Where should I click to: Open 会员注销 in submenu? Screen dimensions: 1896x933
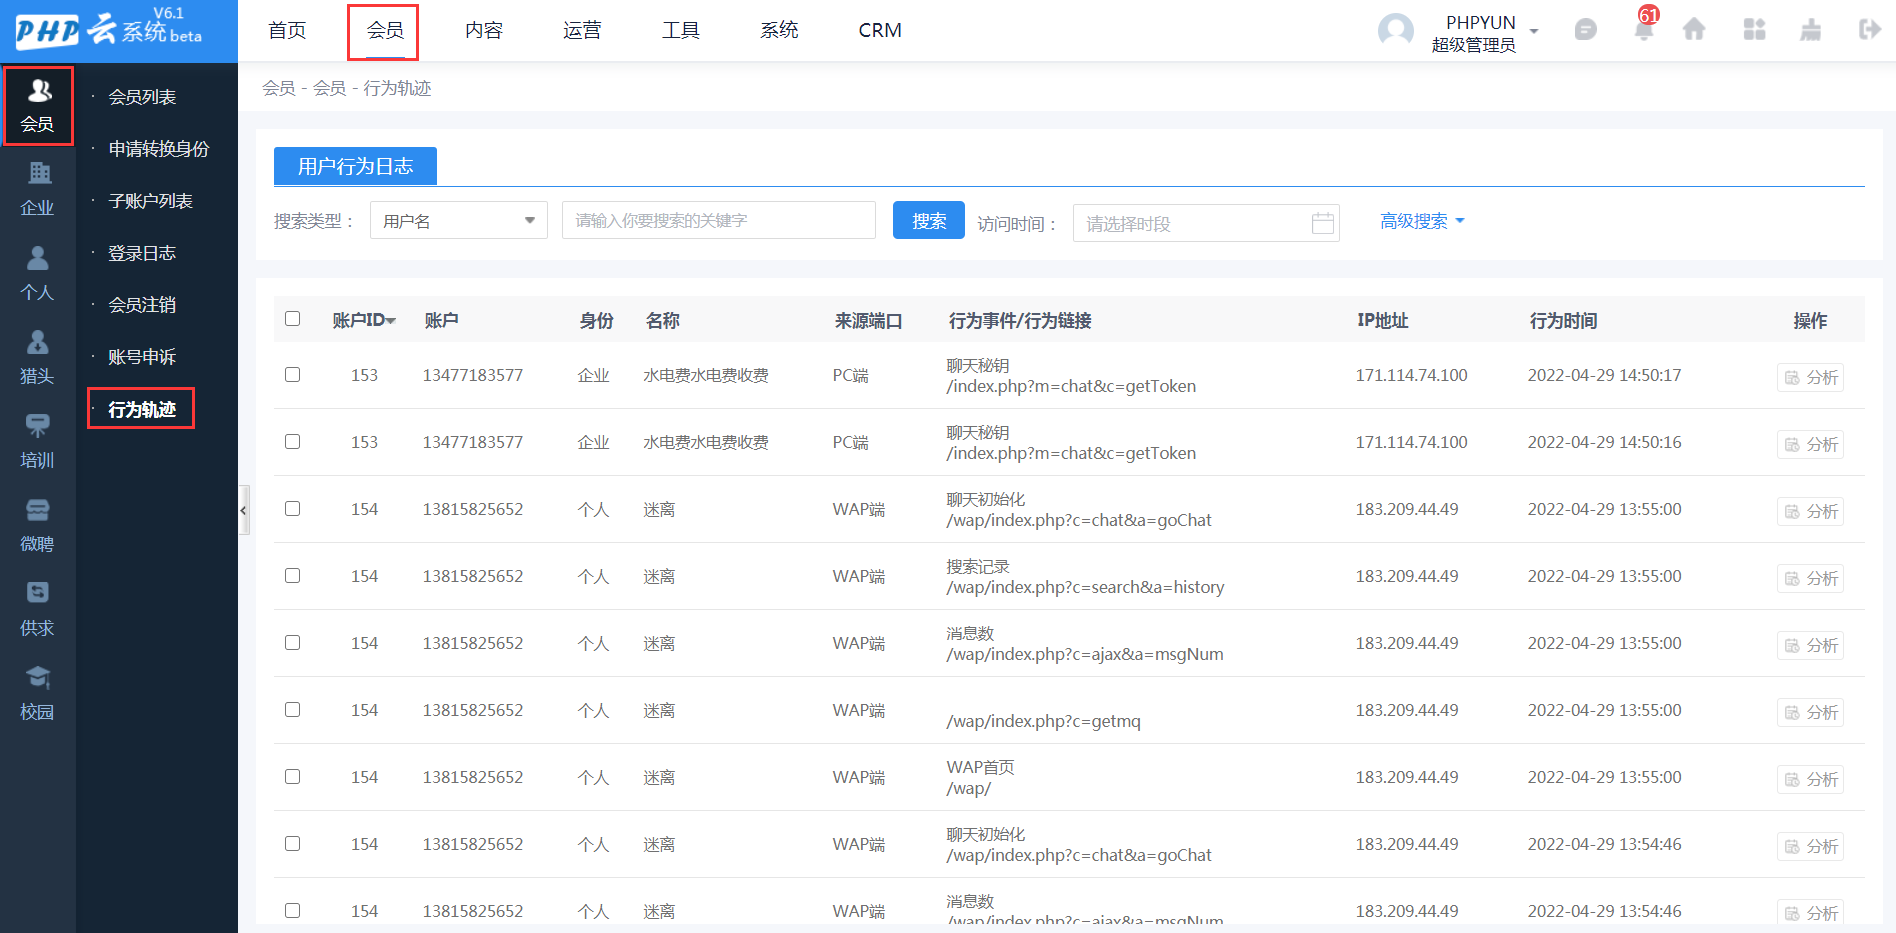point(142,305)
